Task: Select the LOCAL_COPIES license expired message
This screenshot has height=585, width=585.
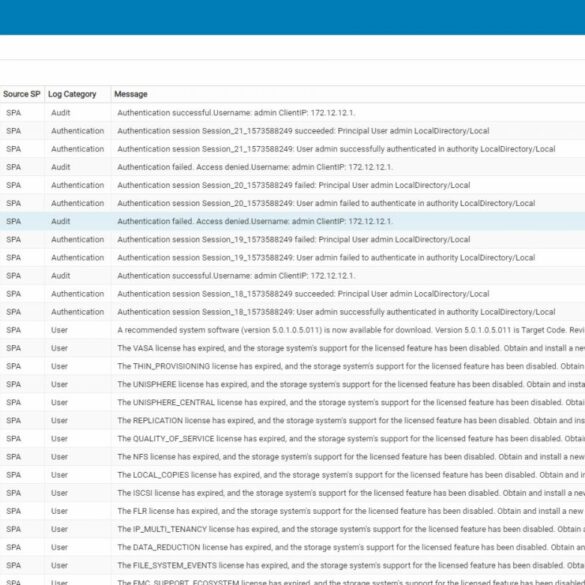Action: pos(351,475)
